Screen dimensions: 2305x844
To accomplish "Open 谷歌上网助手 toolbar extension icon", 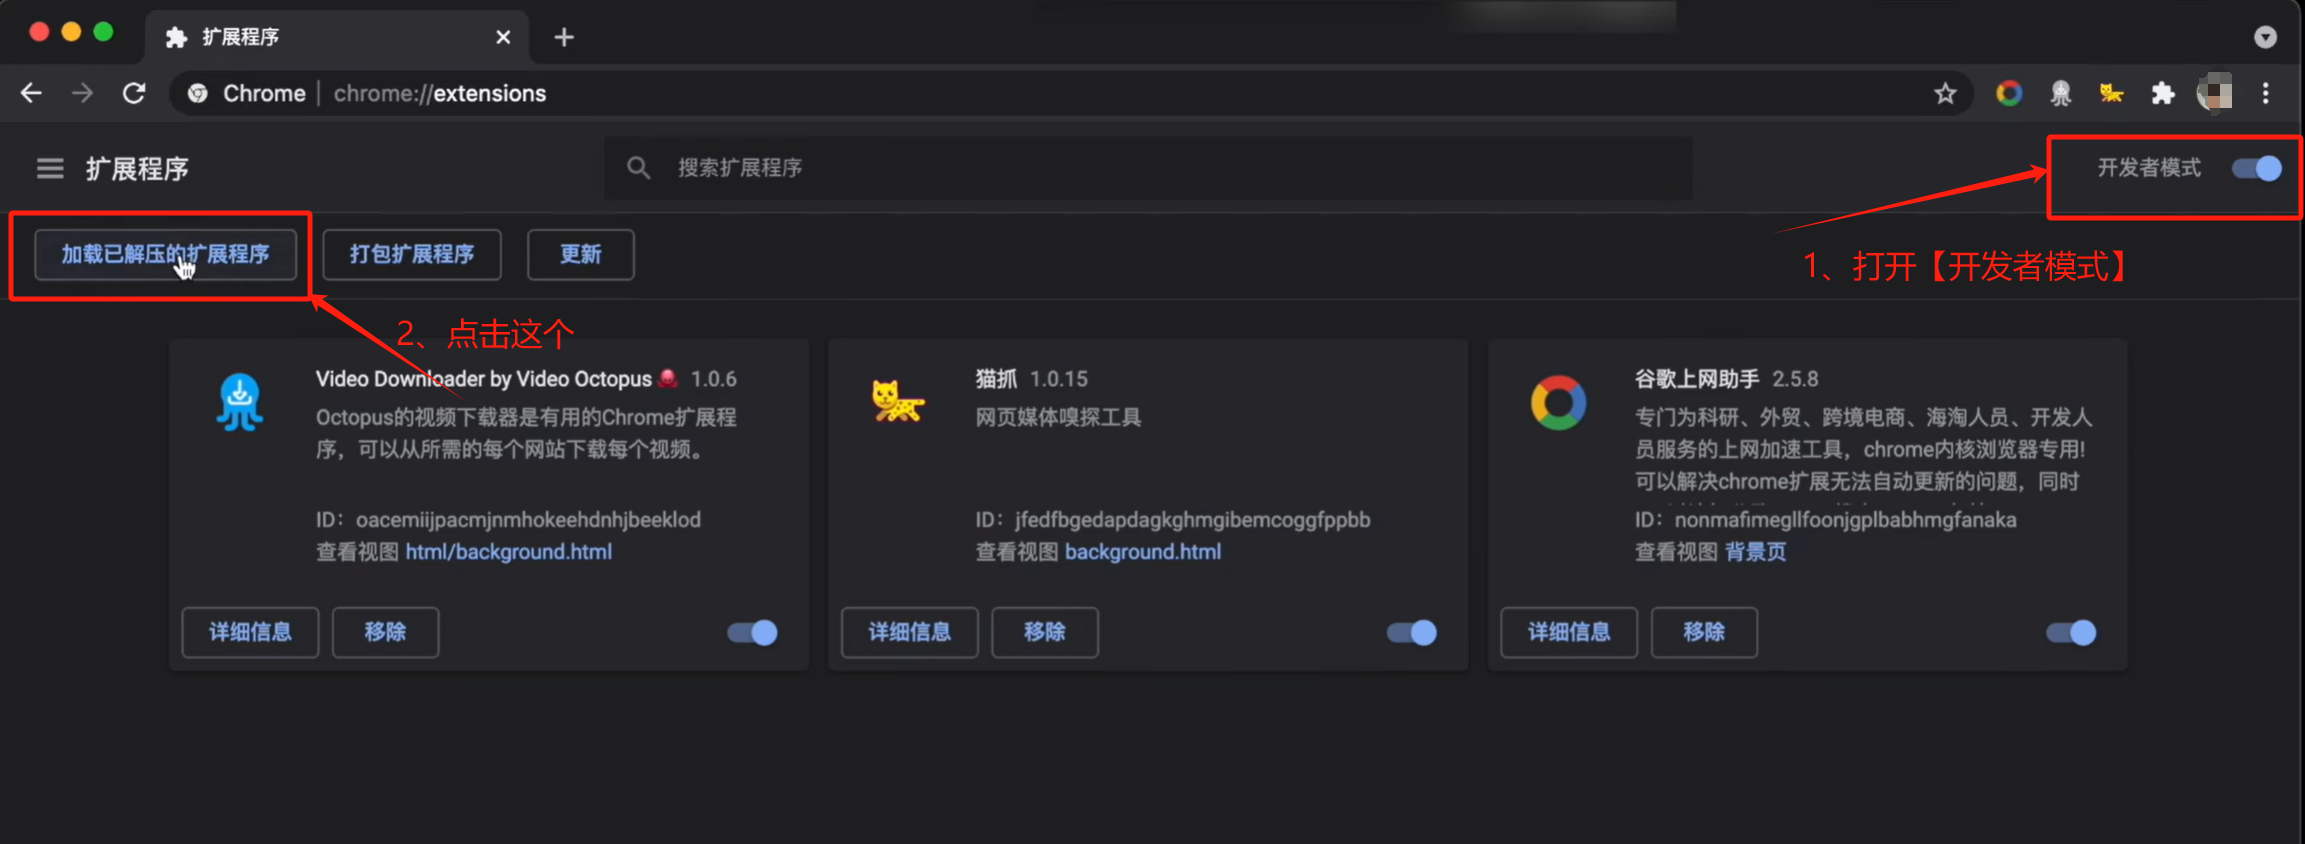I will [2009, 93].
